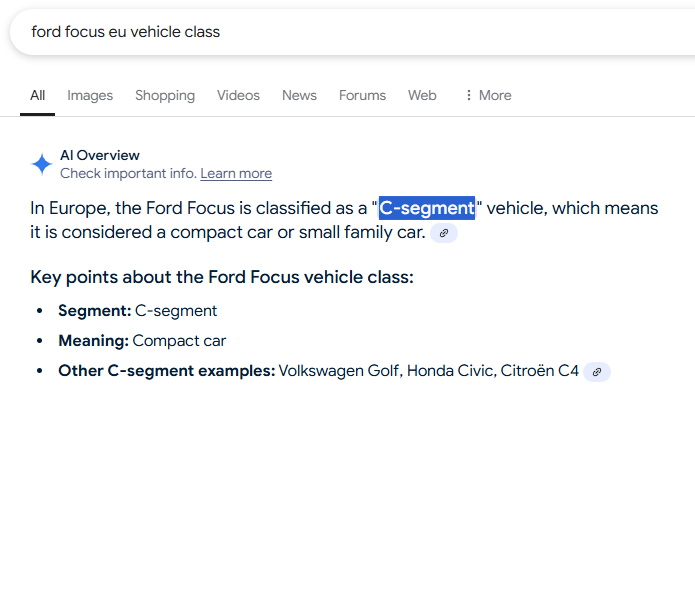
Task: Click 'Check important info.' text
Action: tap(129, 173)
